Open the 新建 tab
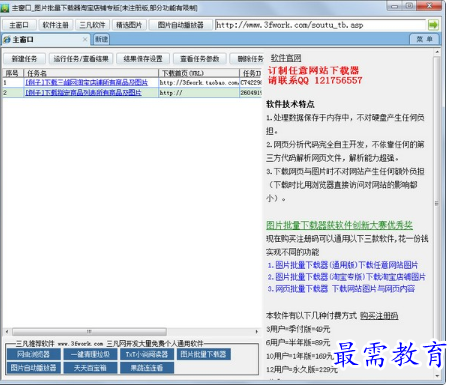This screenshot has height=386, width=455. click(x=101, y=40)
